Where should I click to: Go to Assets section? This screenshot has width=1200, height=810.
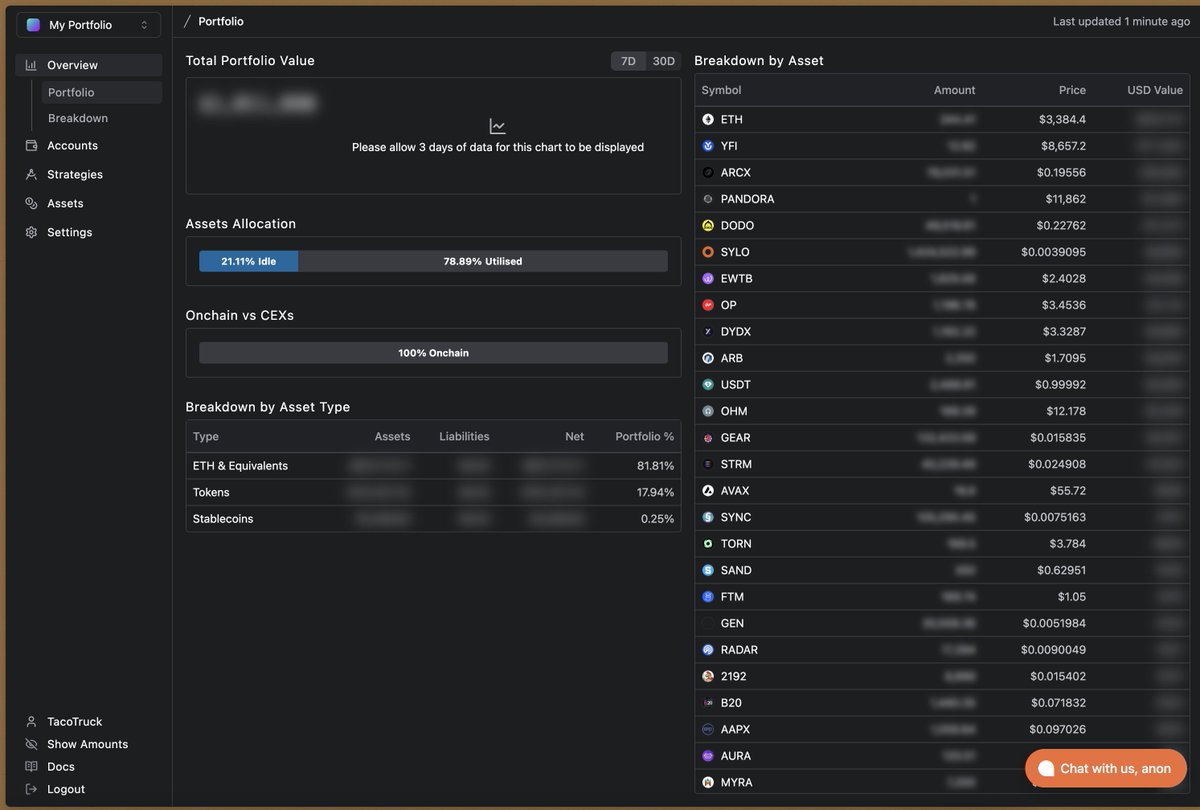(65, 203)
